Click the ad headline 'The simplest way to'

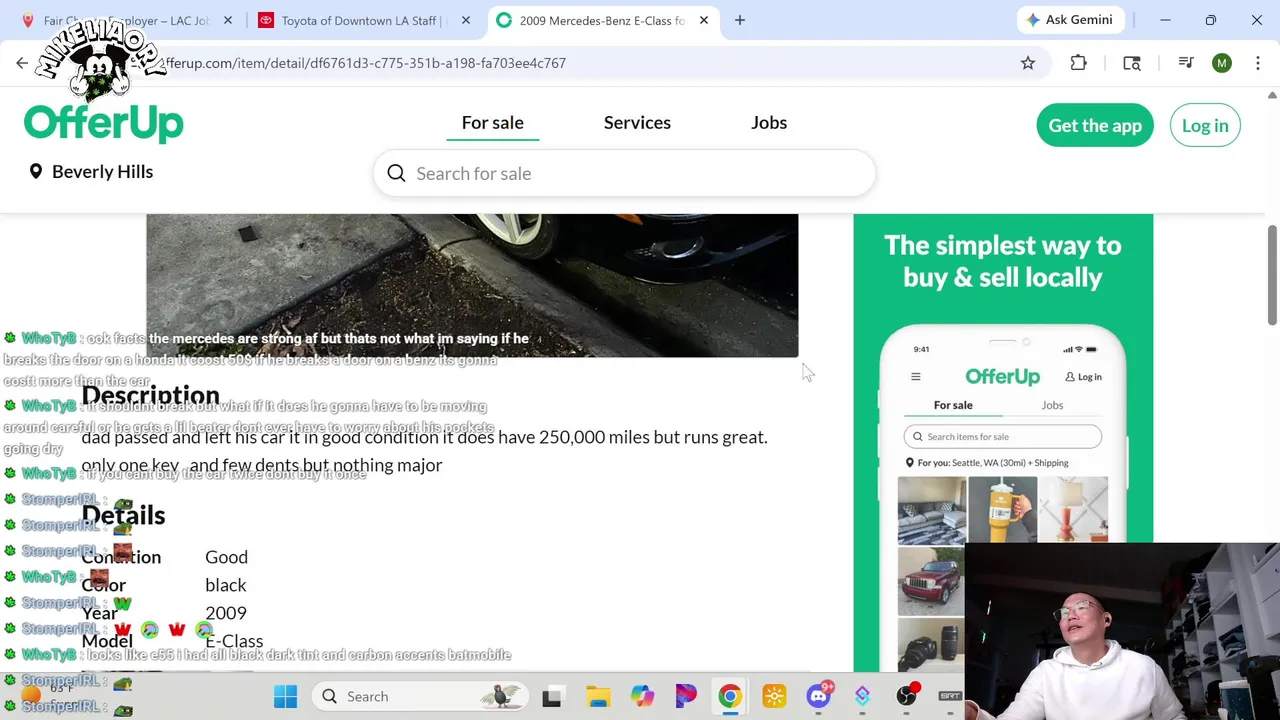click(1003, 245)
